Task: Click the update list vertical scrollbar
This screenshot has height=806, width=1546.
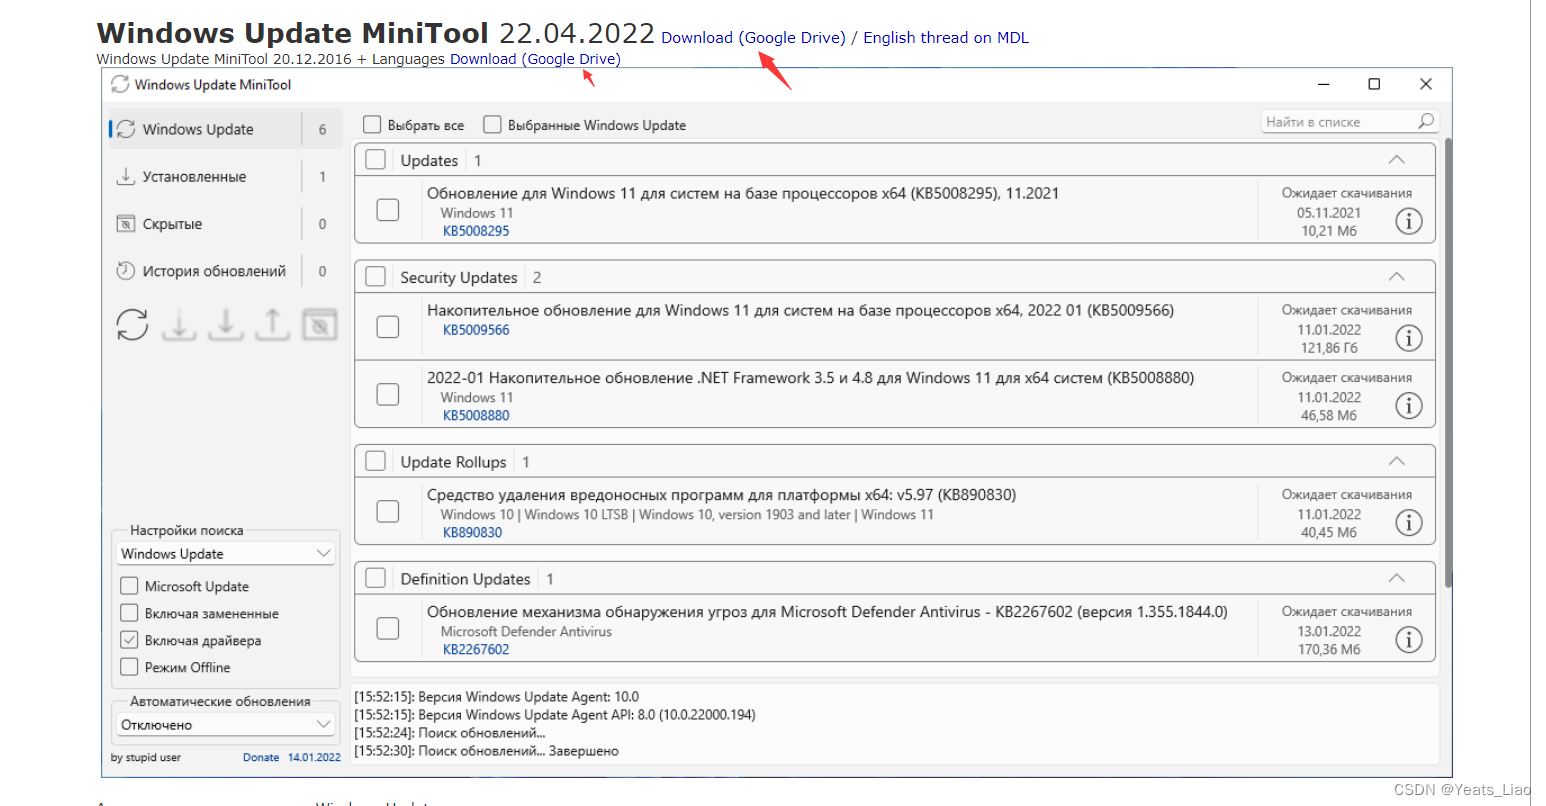Action: 1447,365
